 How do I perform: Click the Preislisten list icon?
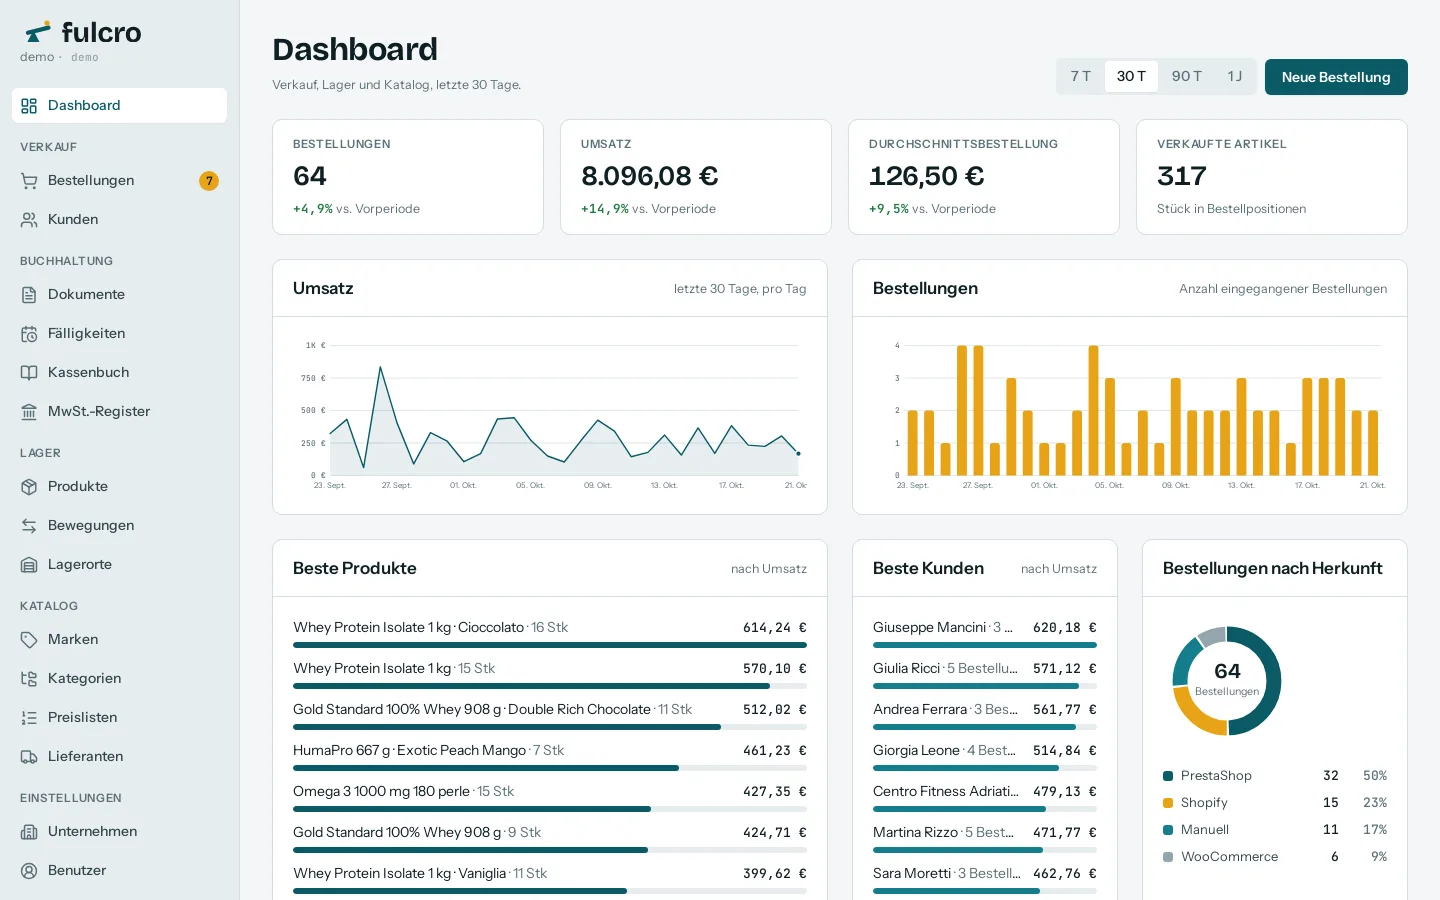click(x=29, y=718)
